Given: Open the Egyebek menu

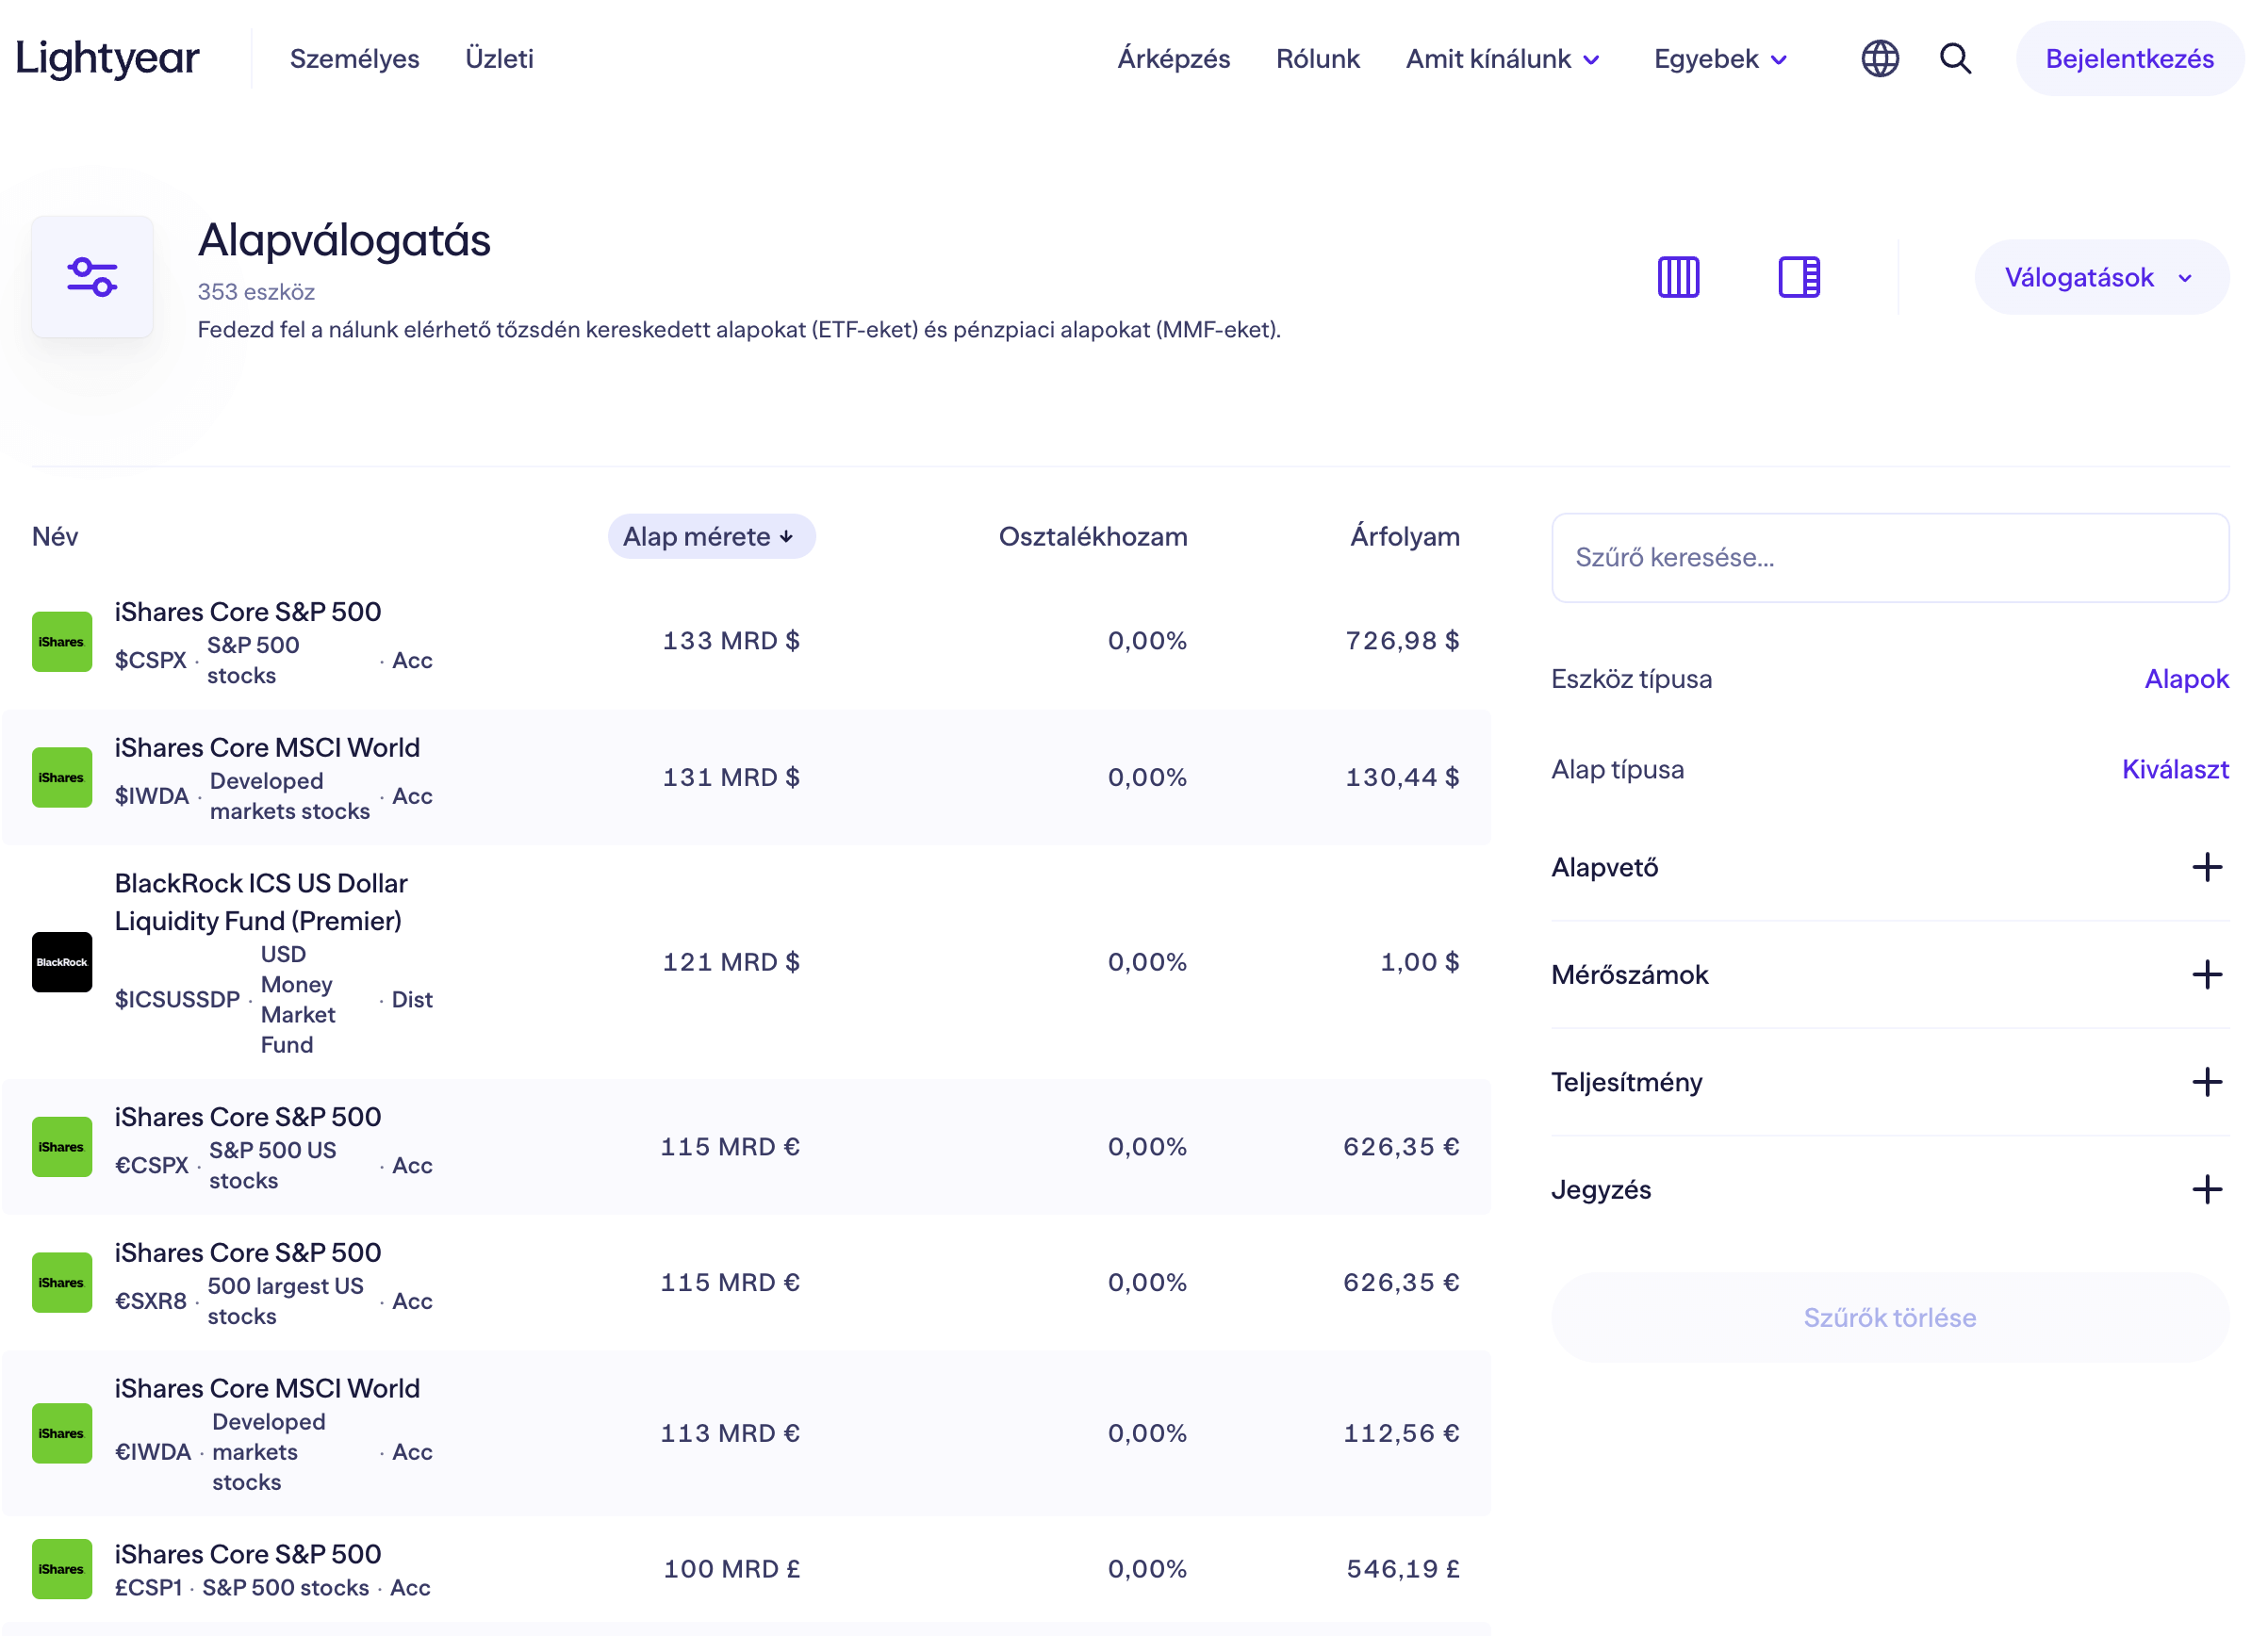Looking at the screenshot, I should pos(1720,59).
